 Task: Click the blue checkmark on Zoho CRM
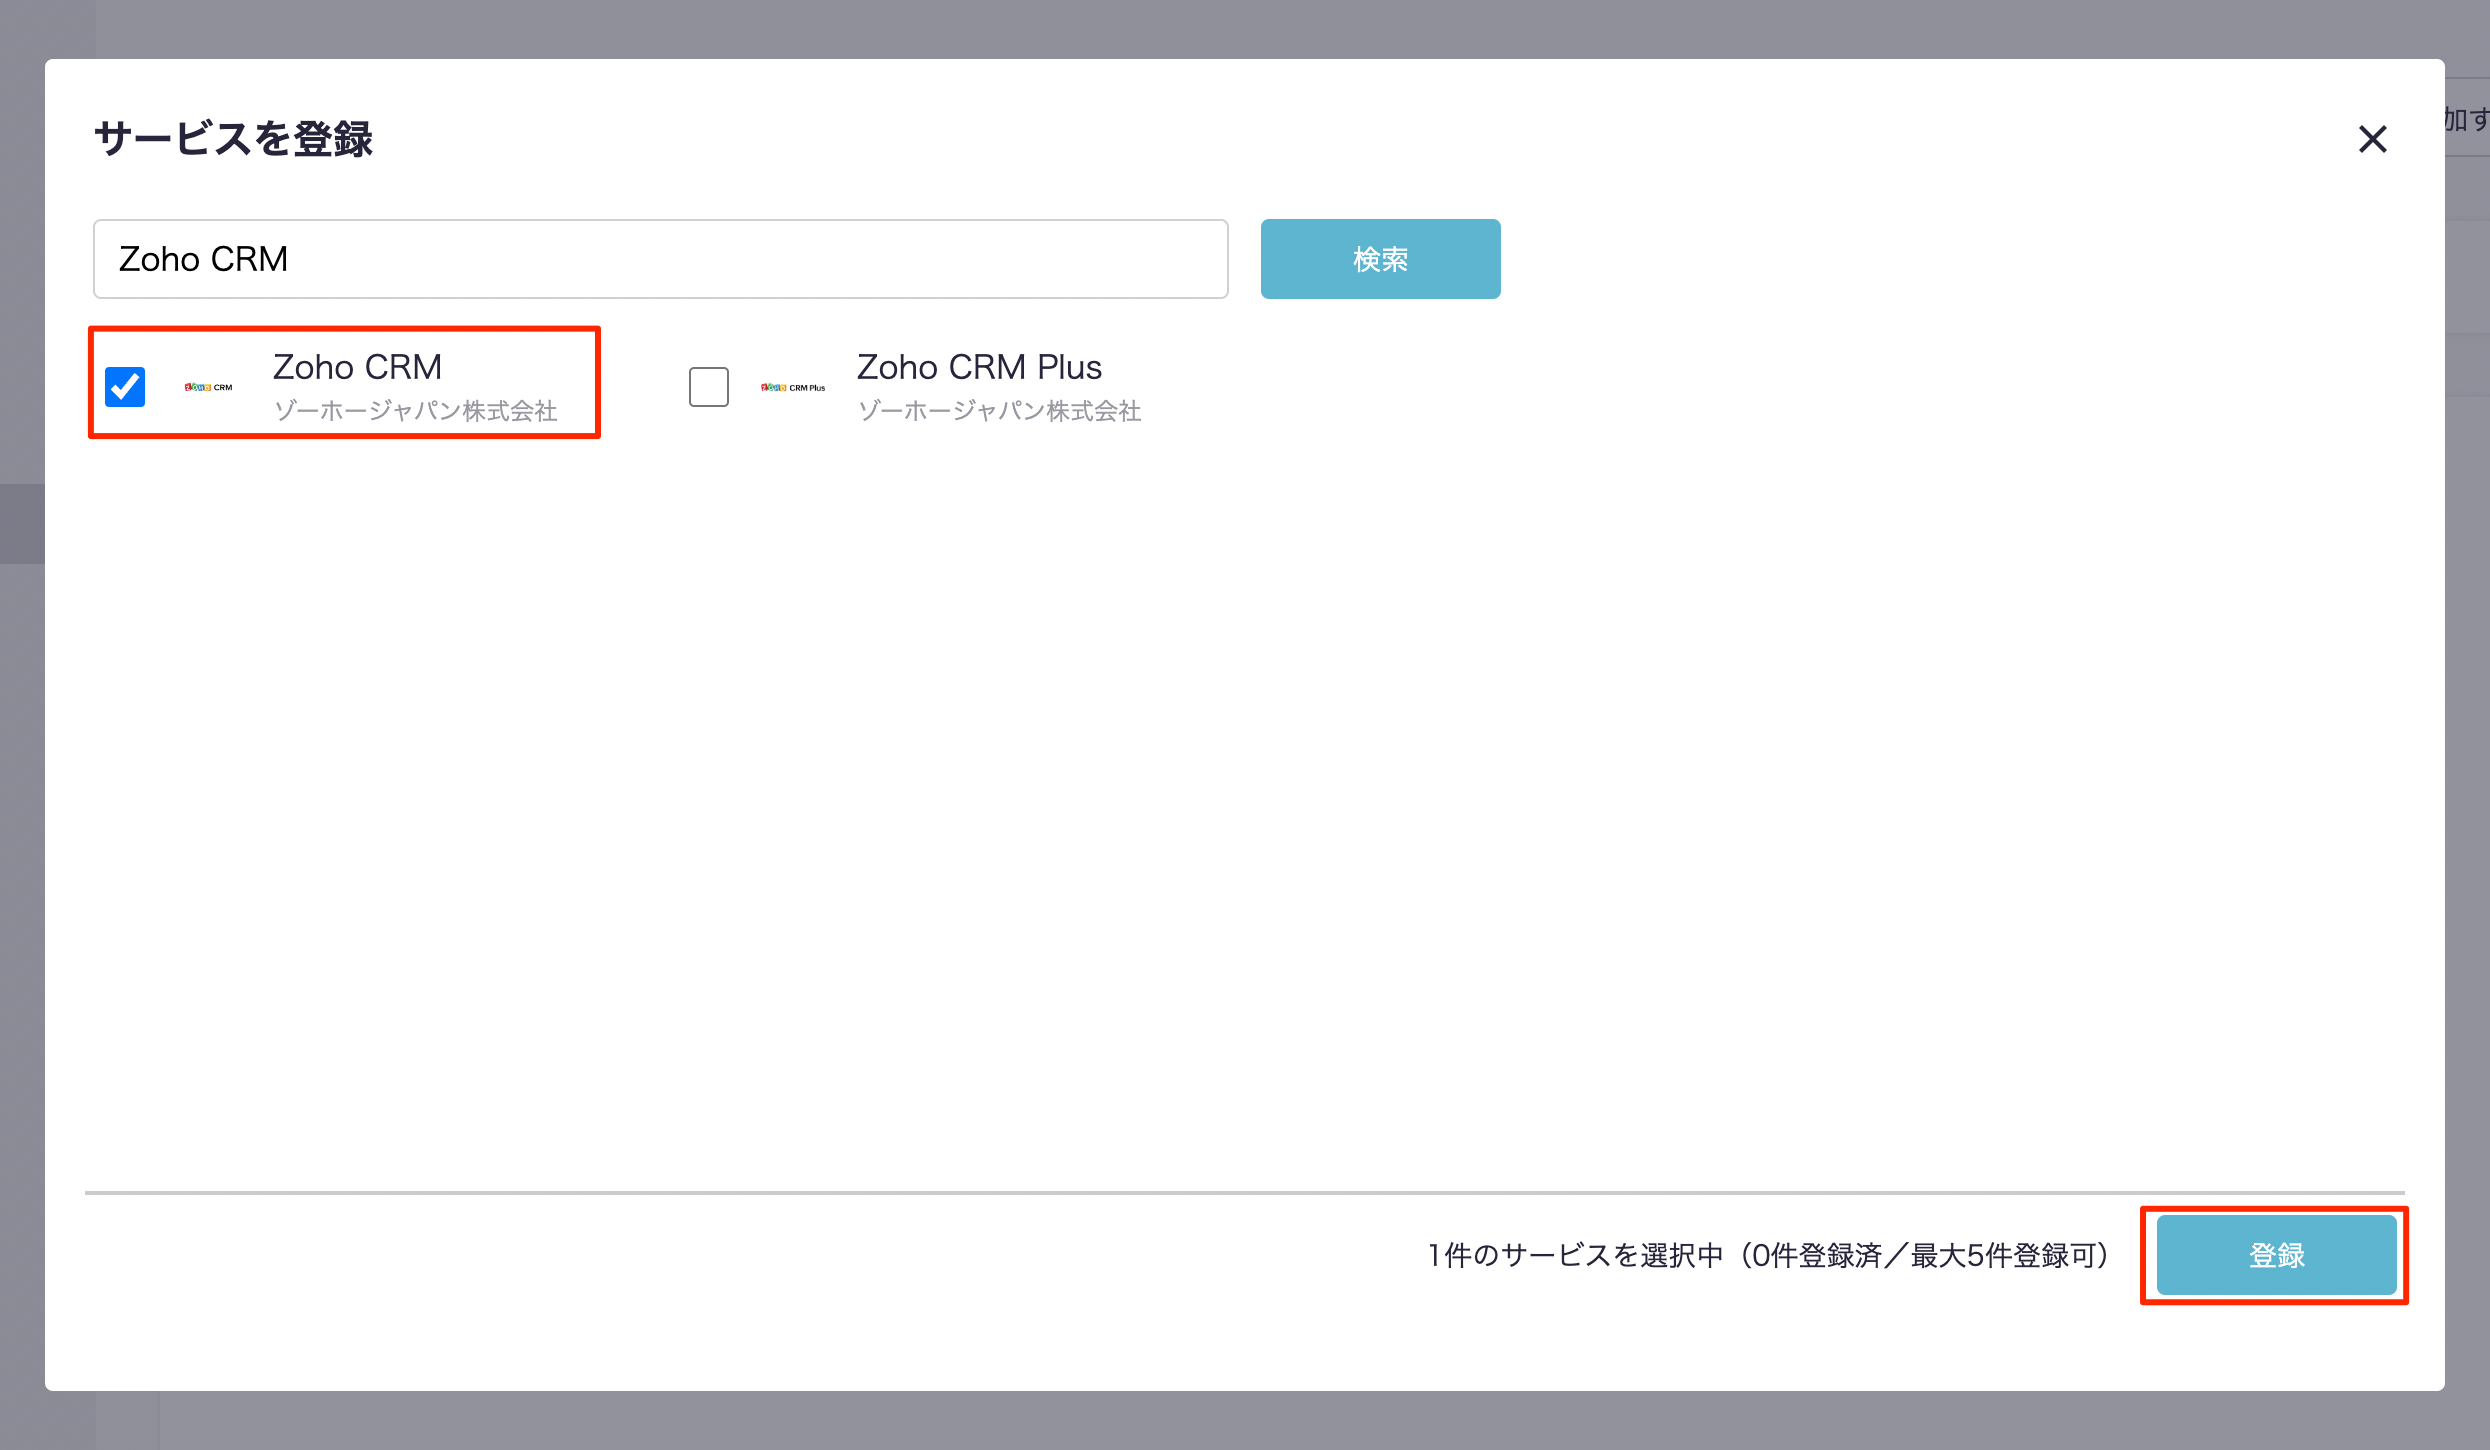tap(125, 386)
